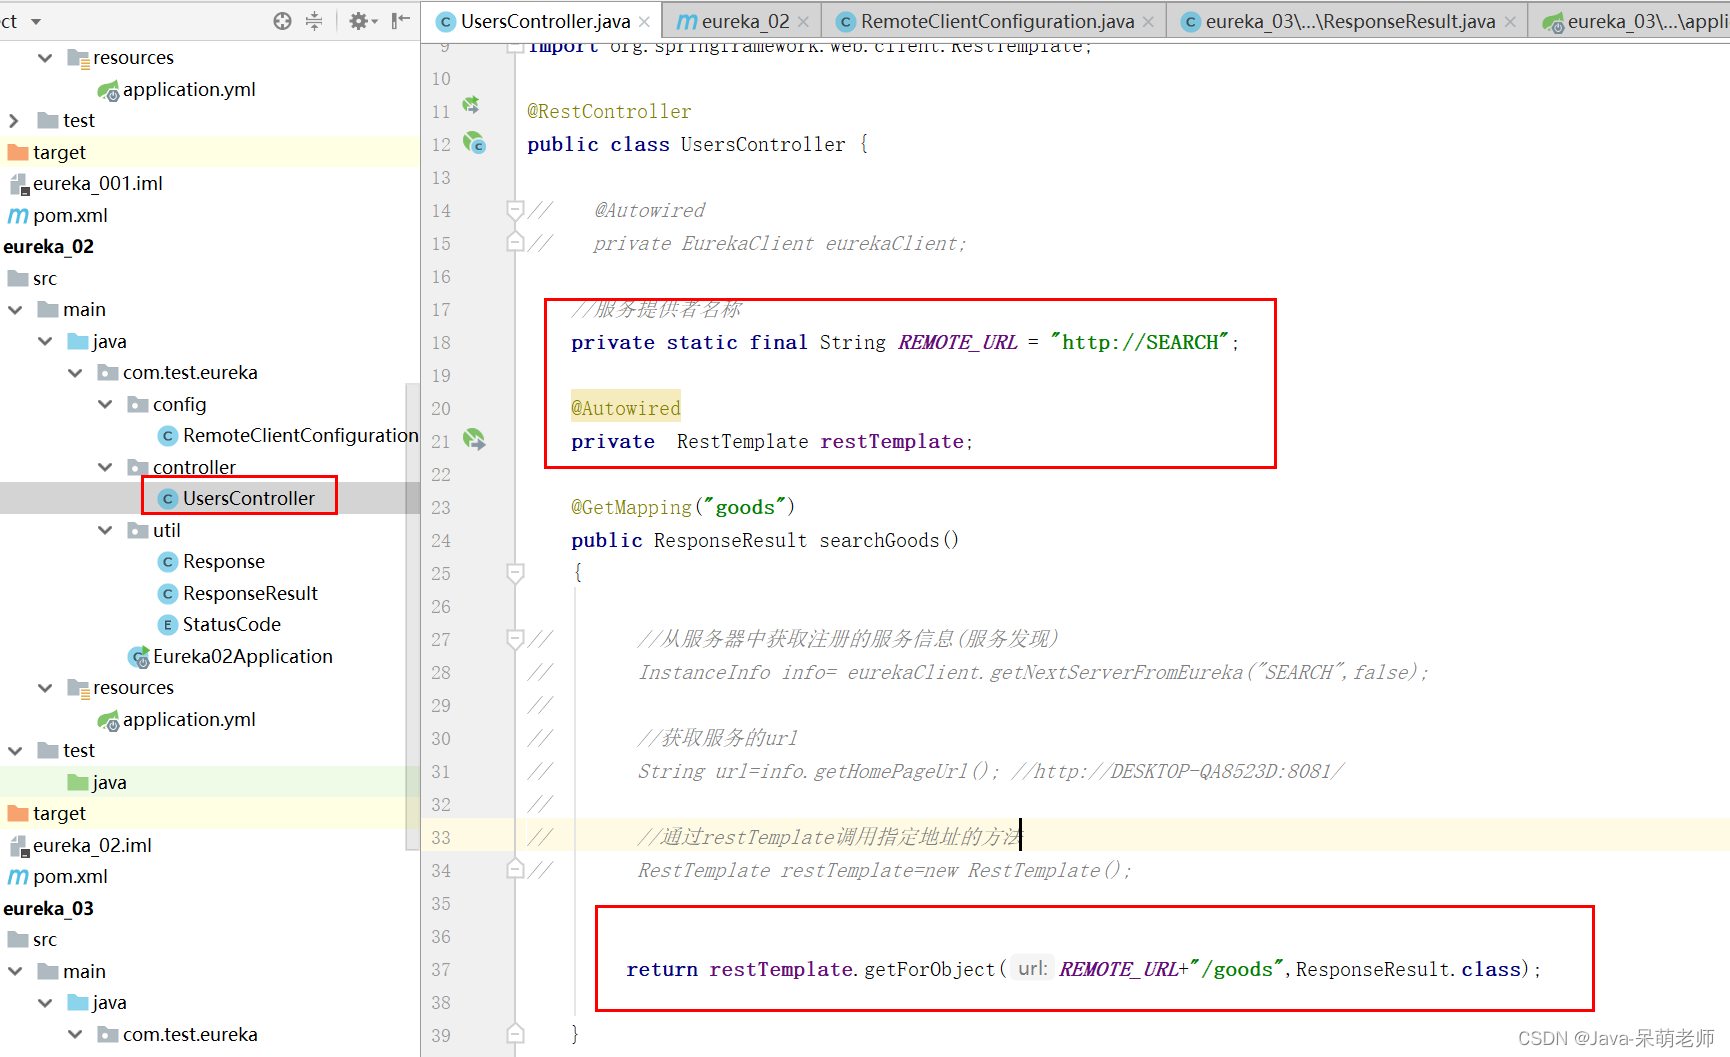This screenshot has width=1730, height=1057.
Task: Select RemoteClientConfiguration class in project tree
Action: coord(300,435)
